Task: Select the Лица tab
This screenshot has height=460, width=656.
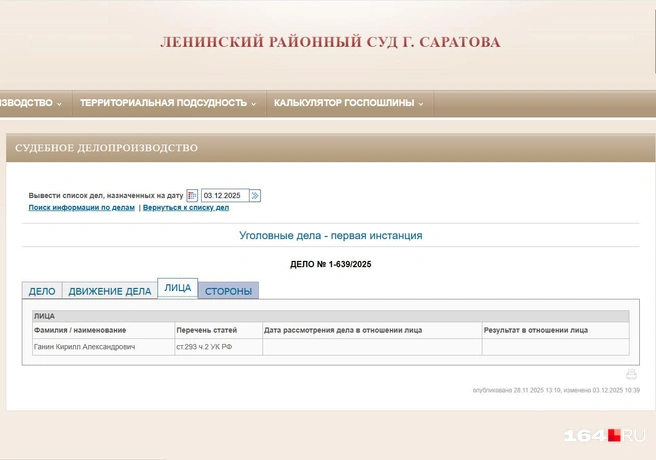Action: point(177,288)
